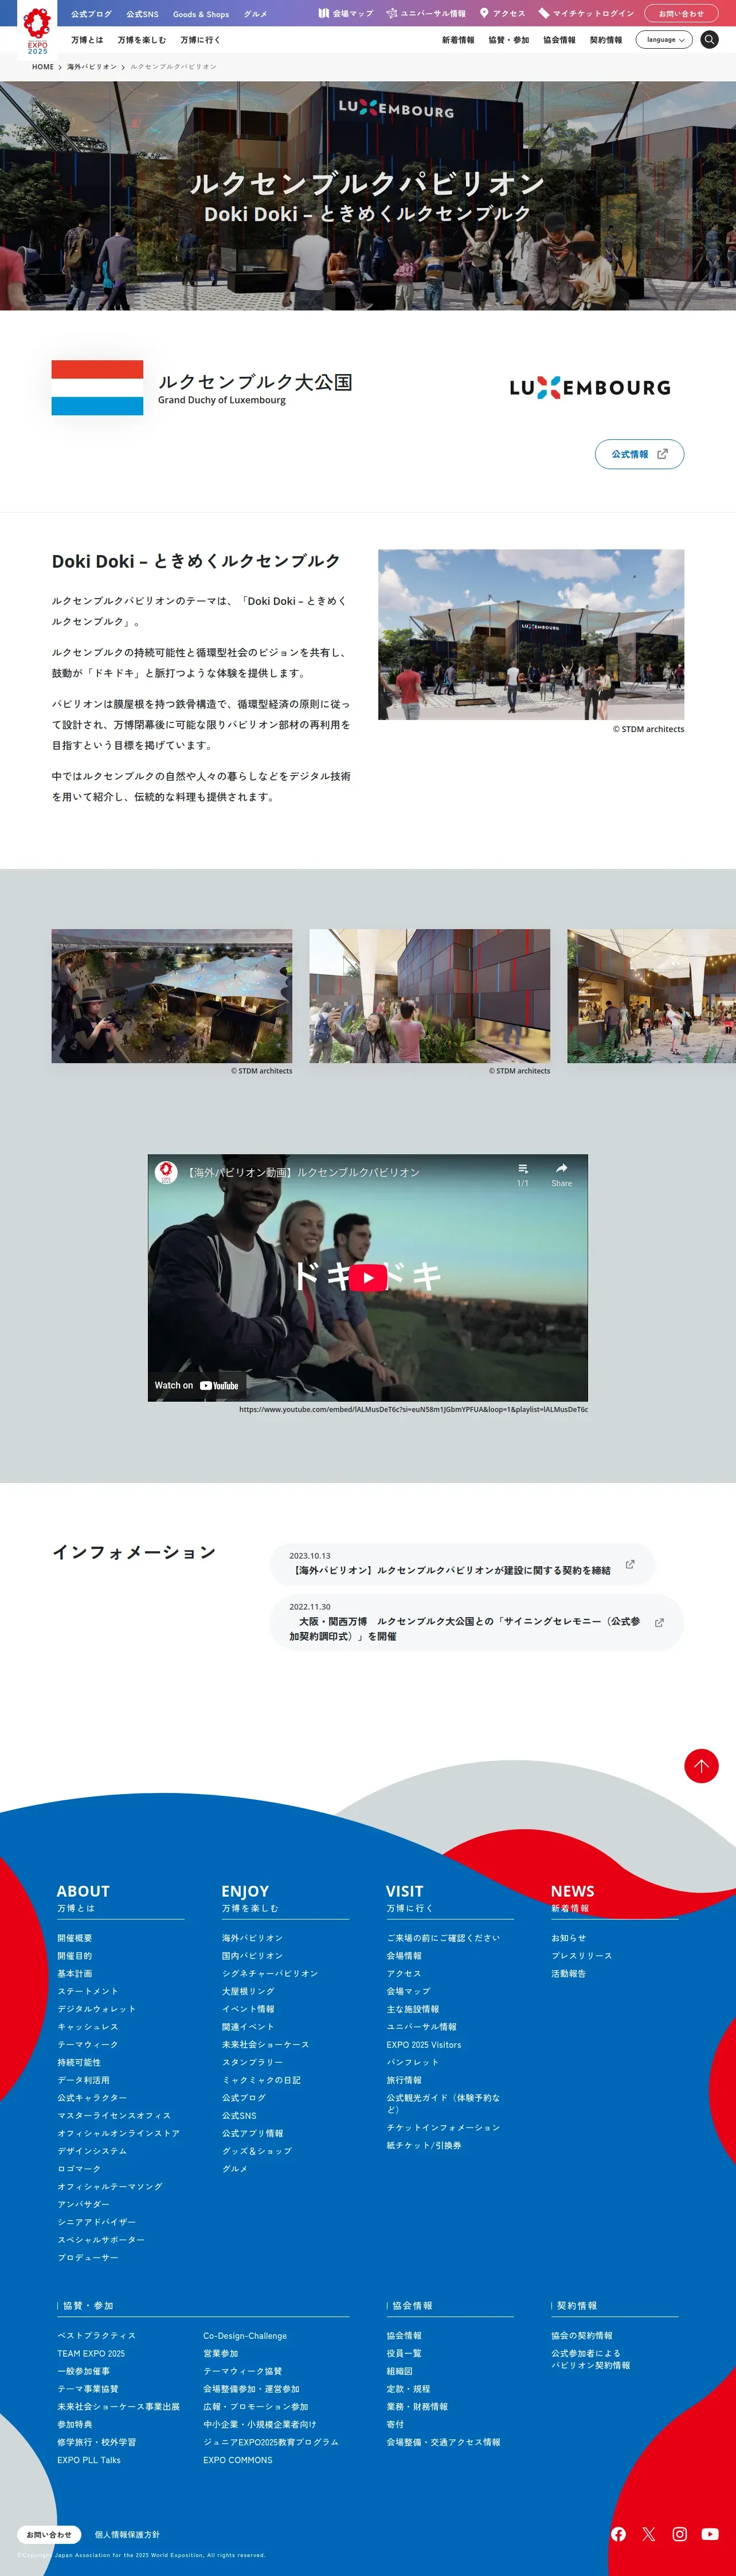Play the Luxembourg pavilion YouTube video
The image size is (736, 2576).
click(x=368, y=1277)
